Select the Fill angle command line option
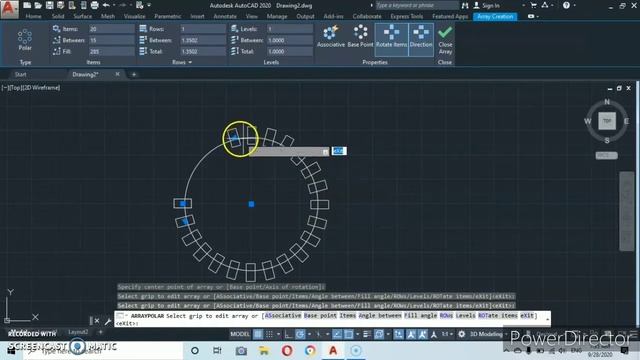The width and height of the screenshot is (640, 360). 420,316
